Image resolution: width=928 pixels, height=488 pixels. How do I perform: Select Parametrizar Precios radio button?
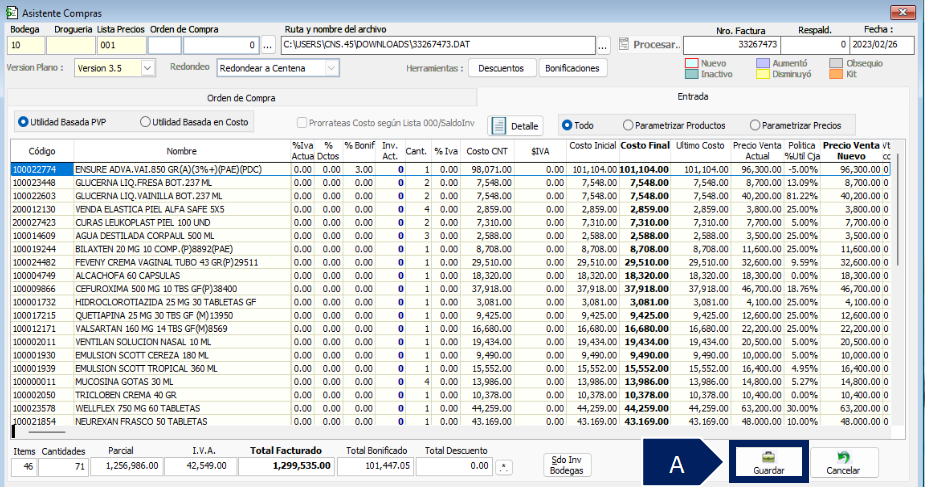coord(755,125)
